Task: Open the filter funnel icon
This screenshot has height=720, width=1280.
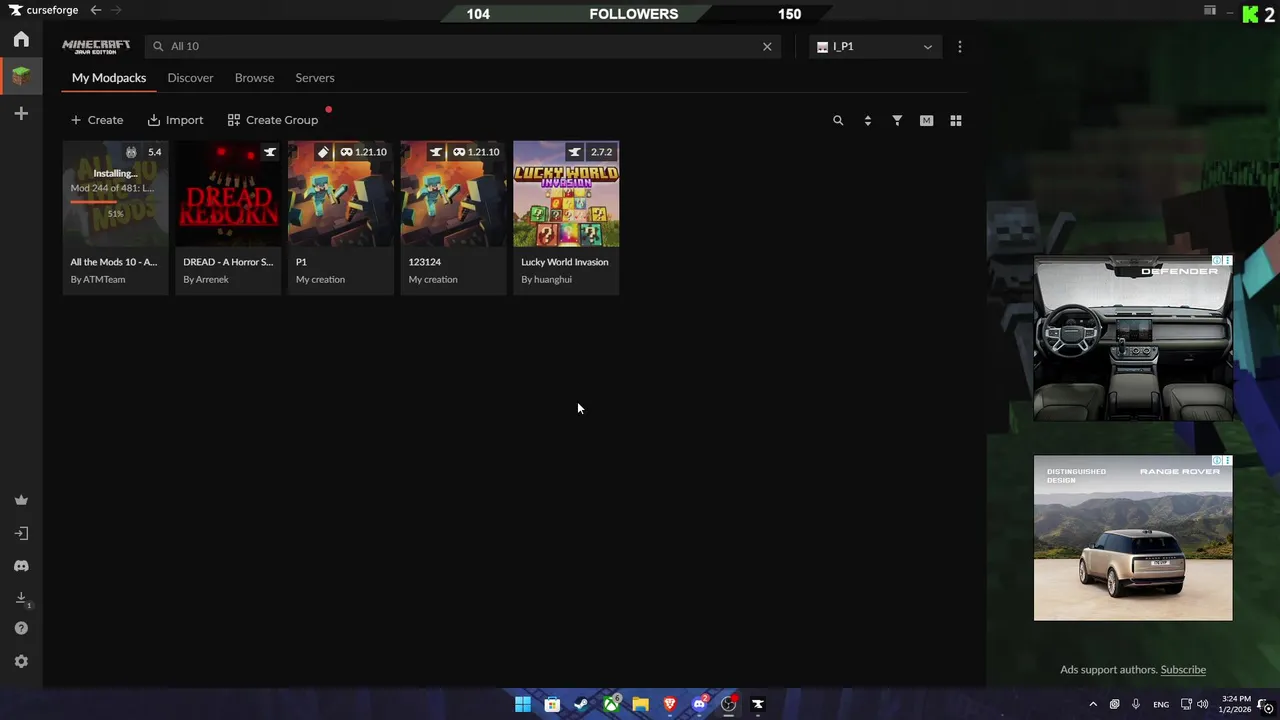Action: tap(897, 120)
